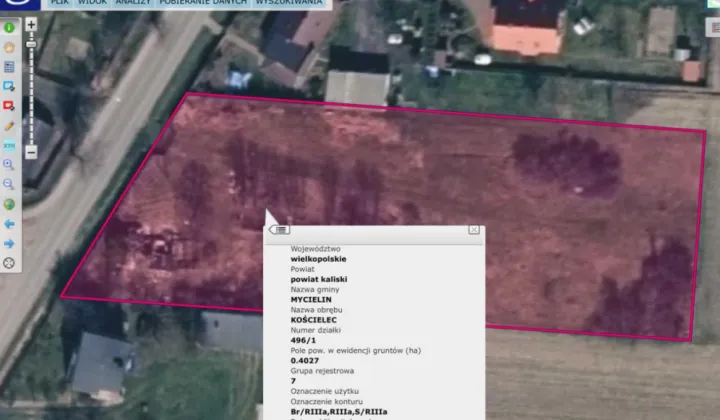Click the 'Oznaczenie użytku' label

click(x=324, y=391)
